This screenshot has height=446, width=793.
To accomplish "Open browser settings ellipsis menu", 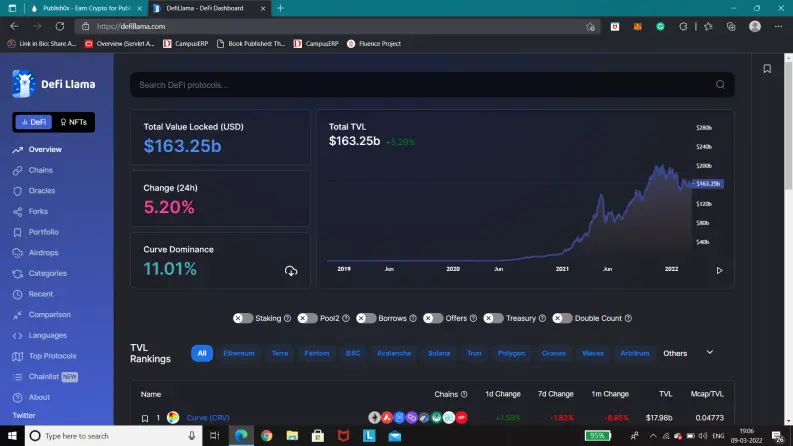I will (778, 26).
